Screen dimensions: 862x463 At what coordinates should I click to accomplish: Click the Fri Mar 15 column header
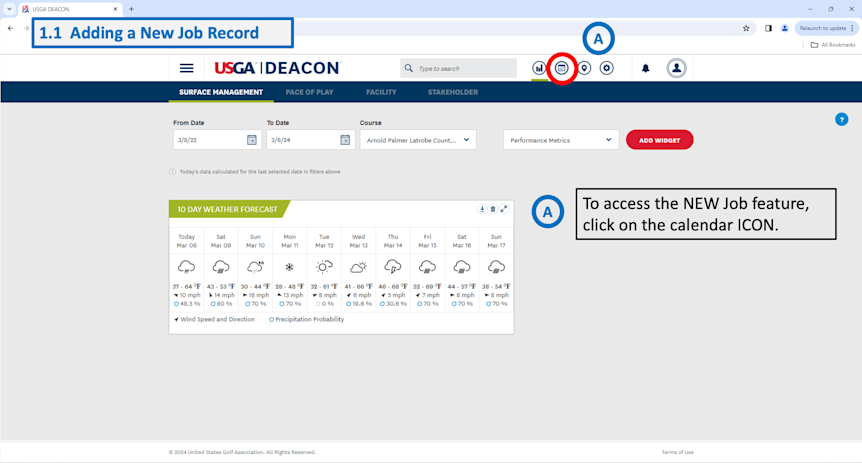coord(427,241)
